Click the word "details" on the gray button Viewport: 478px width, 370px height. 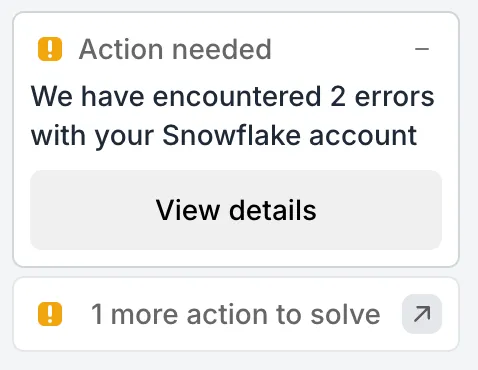click(x=273, y=210)
